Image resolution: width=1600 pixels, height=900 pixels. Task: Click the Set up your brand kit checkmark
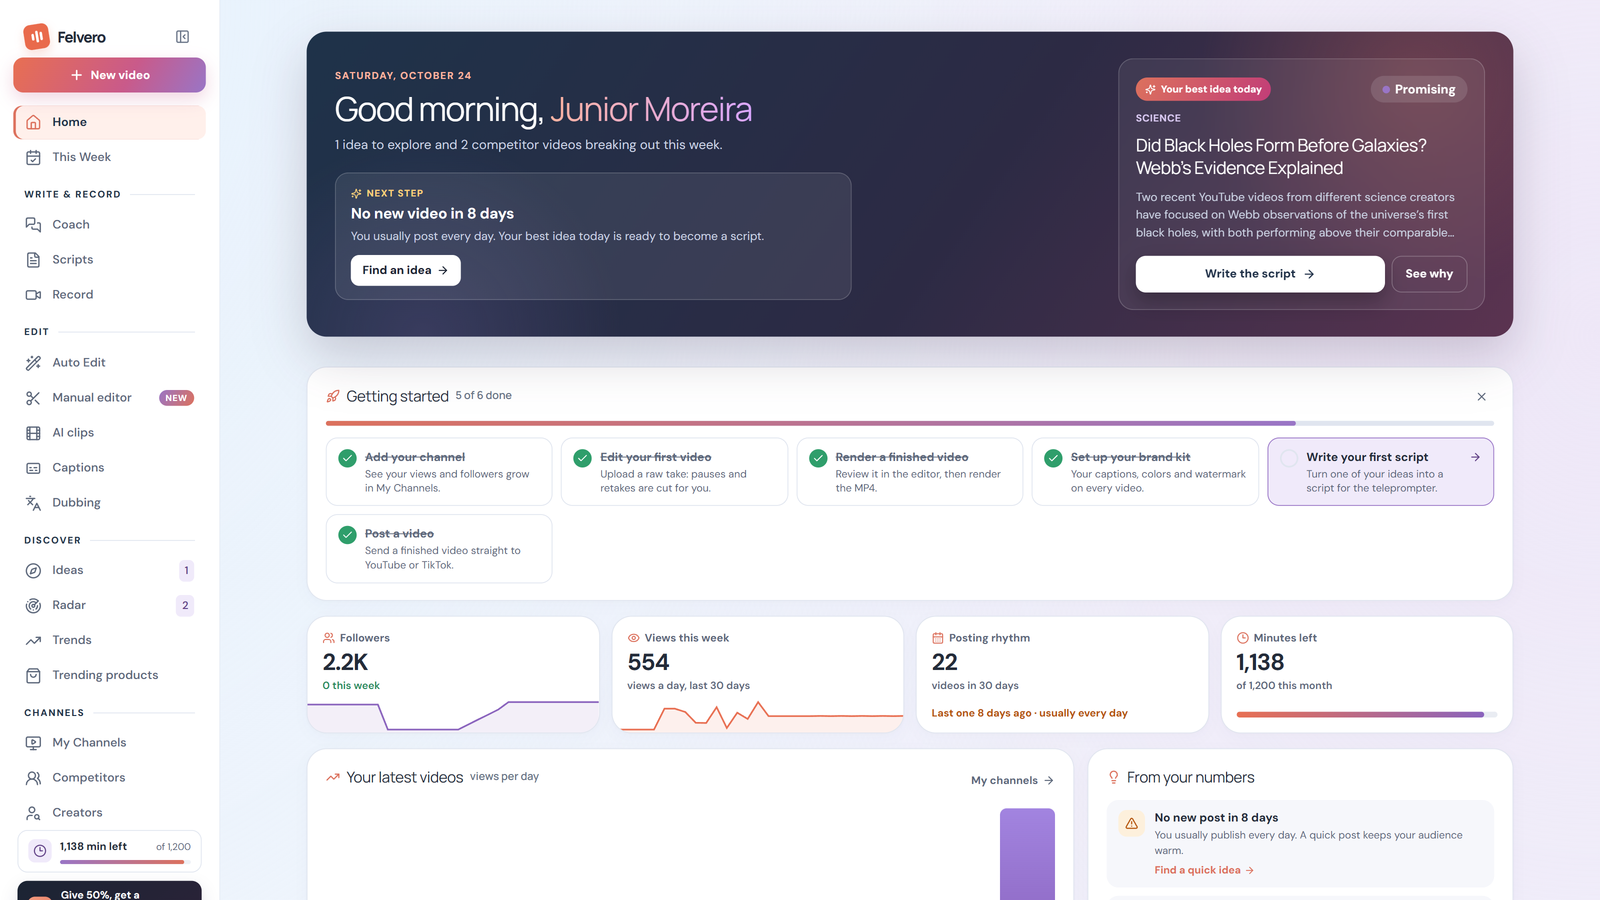1053,458
